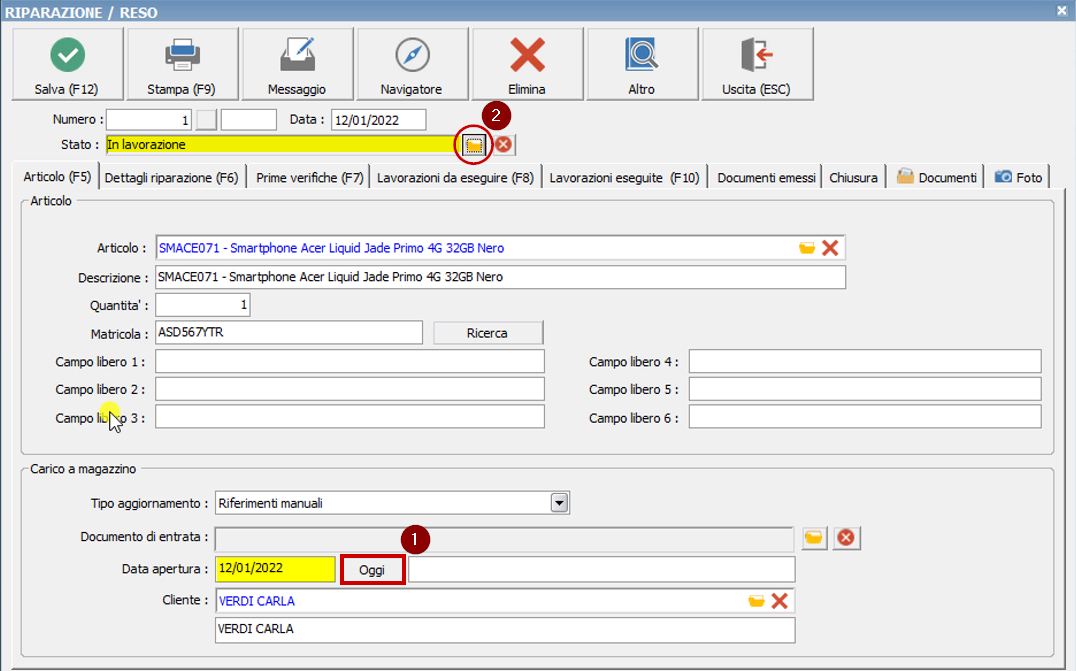1076x671 pixels.
Task: Expand the Tipo aggiornamento dropdown
Action: [x=560, y=503]
